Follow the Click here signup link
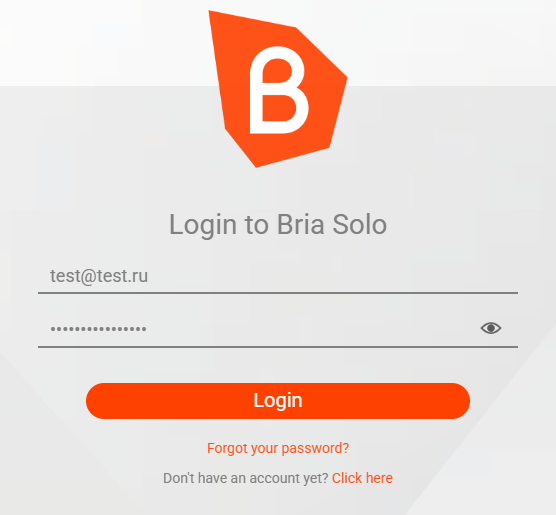Screen dimensions: 556x515 pos(362,478)
